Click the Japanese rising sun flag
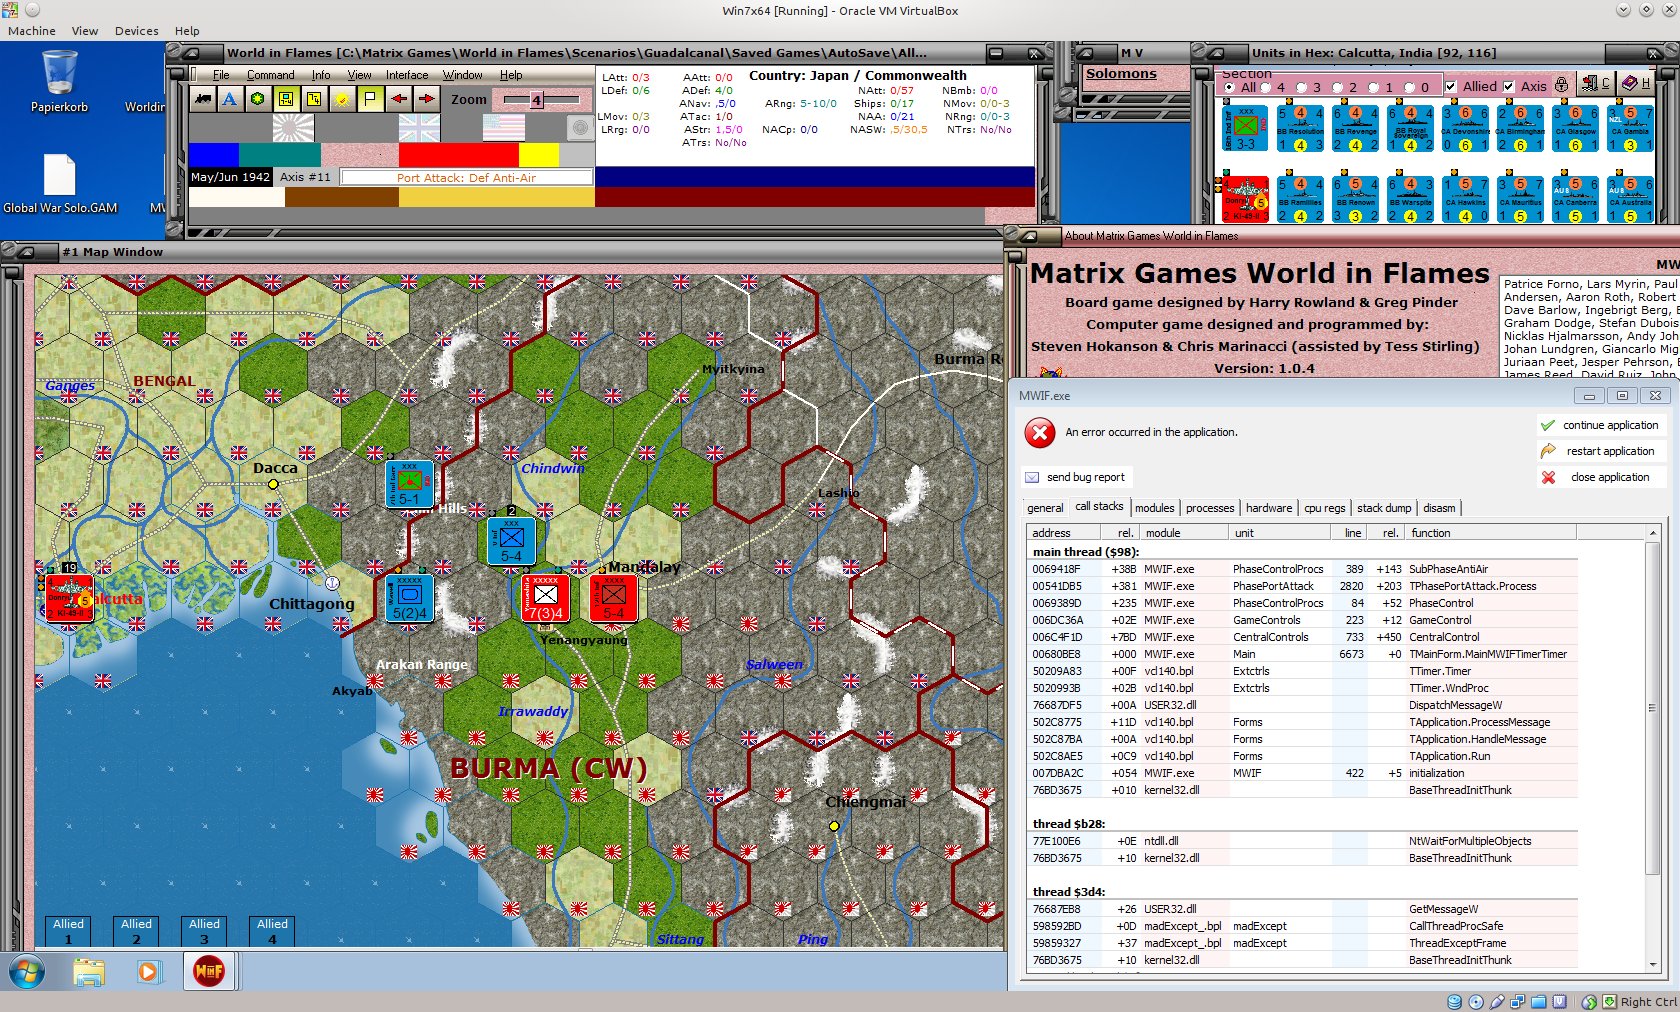1680x1012 pixels. click(x=293, y=127)
